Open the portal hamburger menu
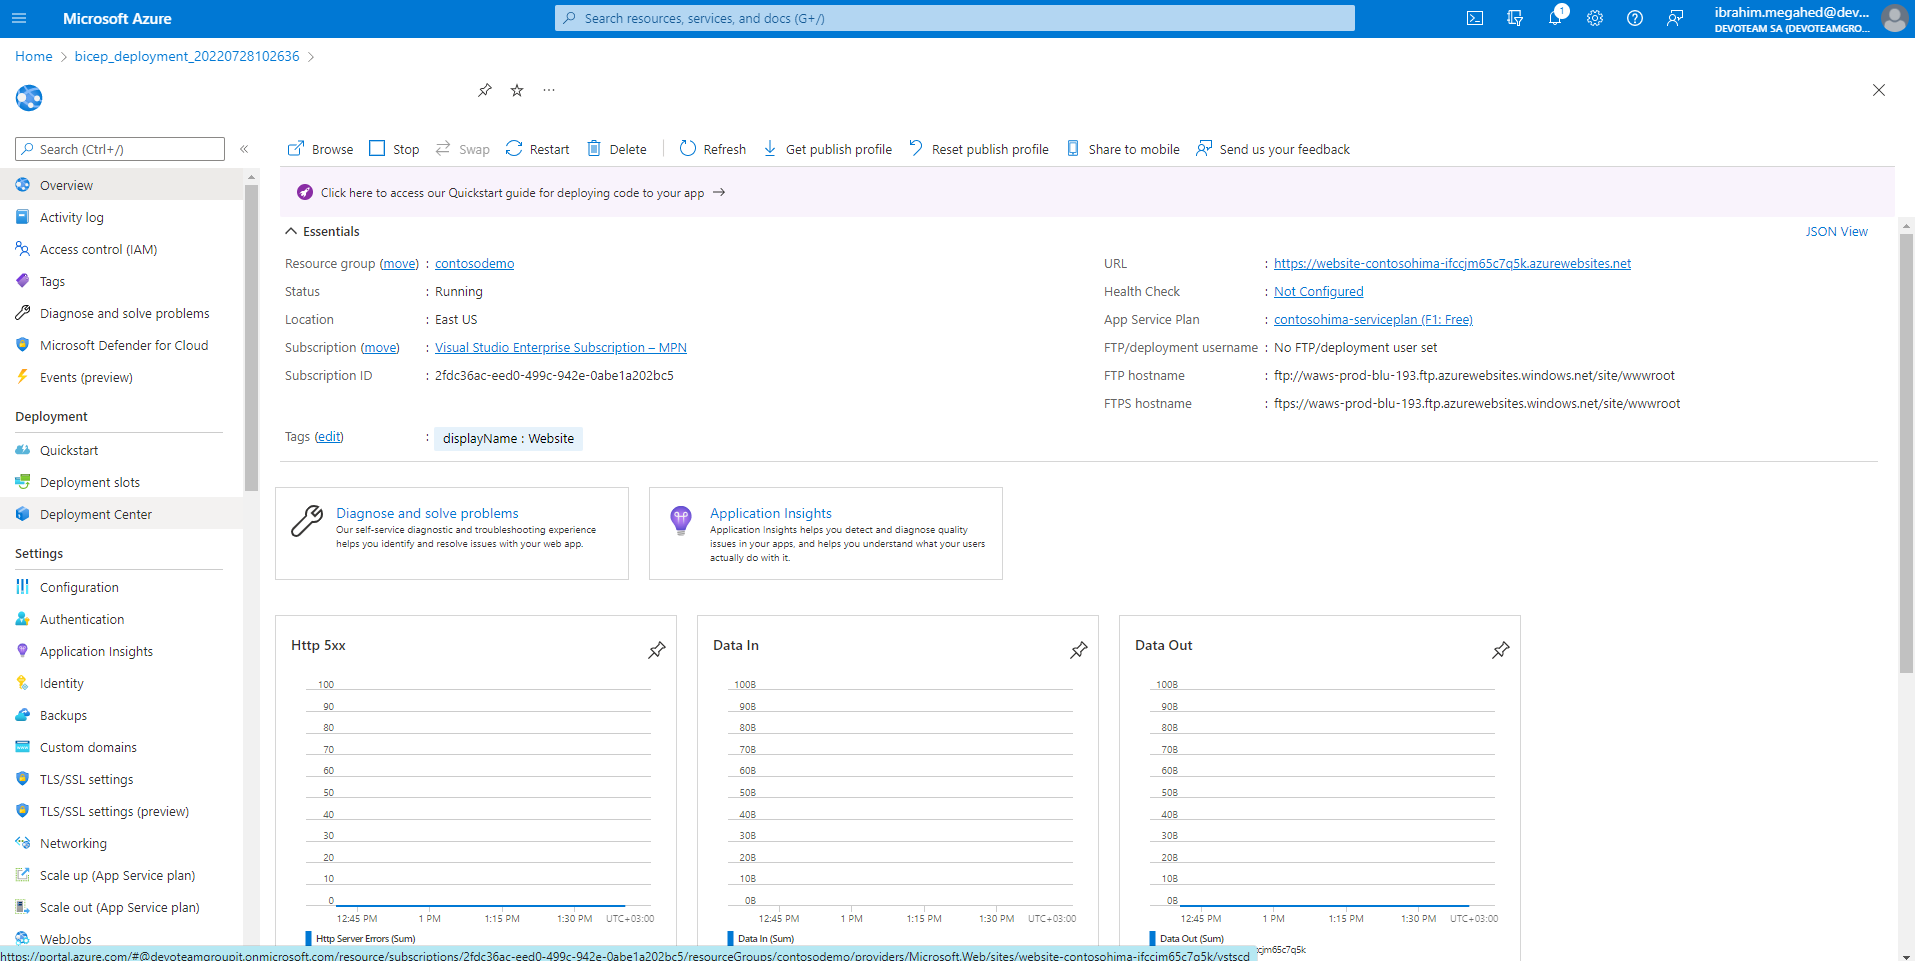Viewport: 1915px width, 961px height. click(19, 17)
